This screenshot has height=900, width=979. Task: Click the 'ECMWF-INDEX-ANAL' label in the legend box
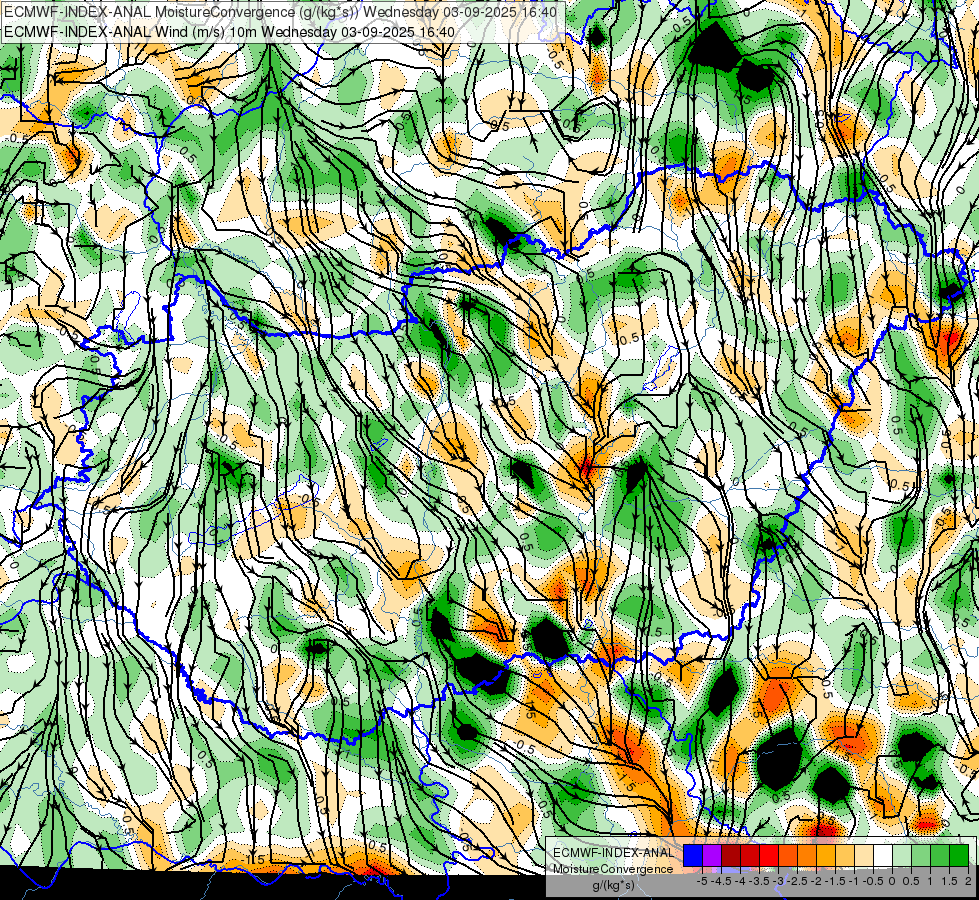coord(613,853)
